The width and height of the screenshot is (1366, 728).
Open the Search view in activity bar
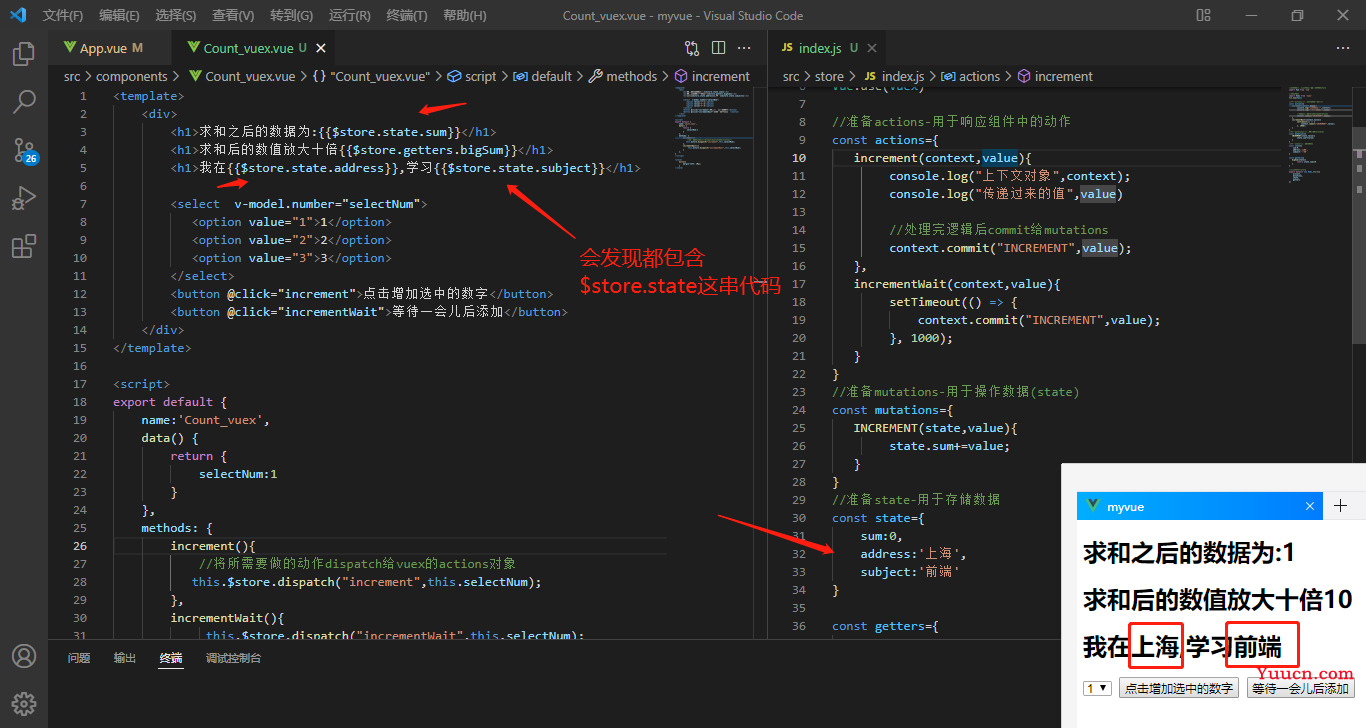pos(24,102)
